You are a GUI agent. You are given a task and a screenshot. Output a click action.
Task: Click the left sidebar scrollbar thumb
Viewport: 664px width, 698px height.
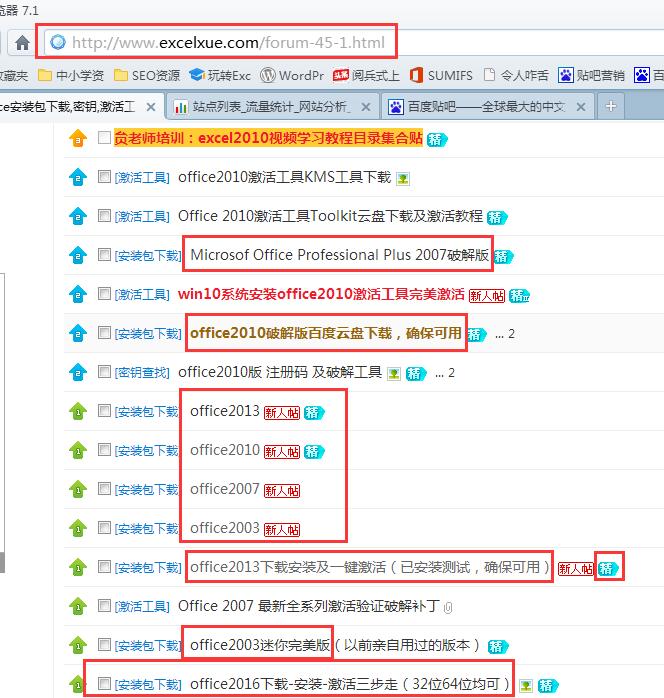click(x=2, y=562)
